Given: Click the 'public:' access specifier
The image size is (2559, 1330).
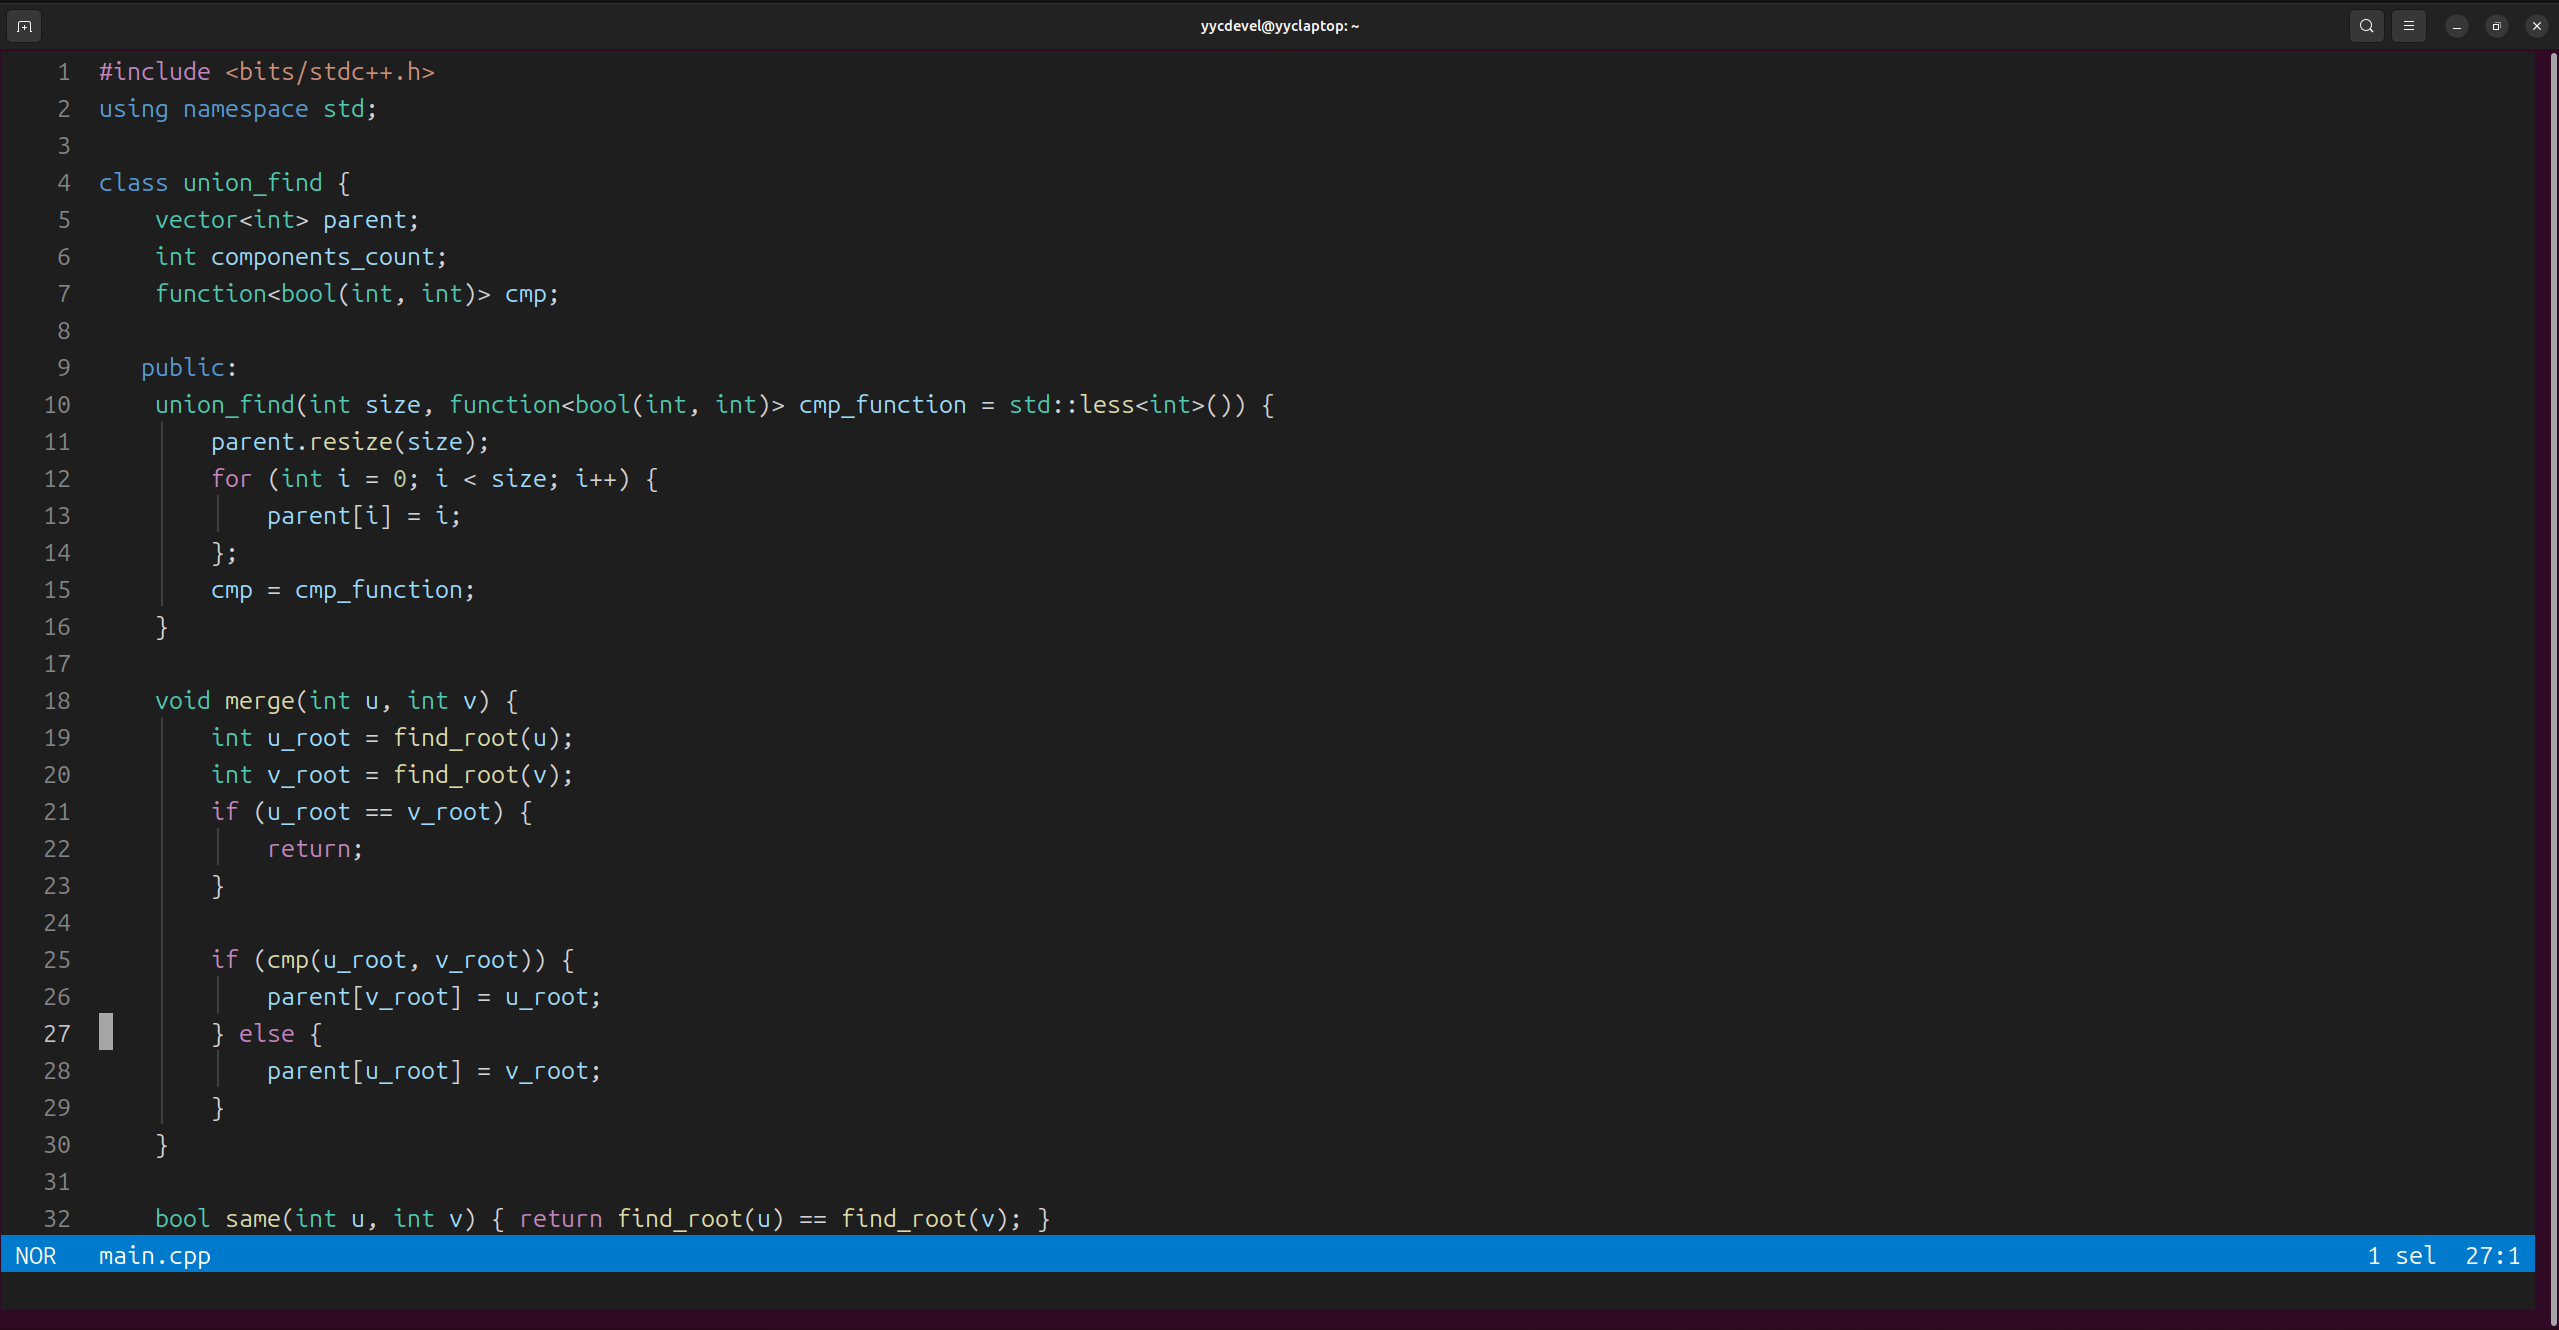Looking at the screenshot, I should click(188, 368).
